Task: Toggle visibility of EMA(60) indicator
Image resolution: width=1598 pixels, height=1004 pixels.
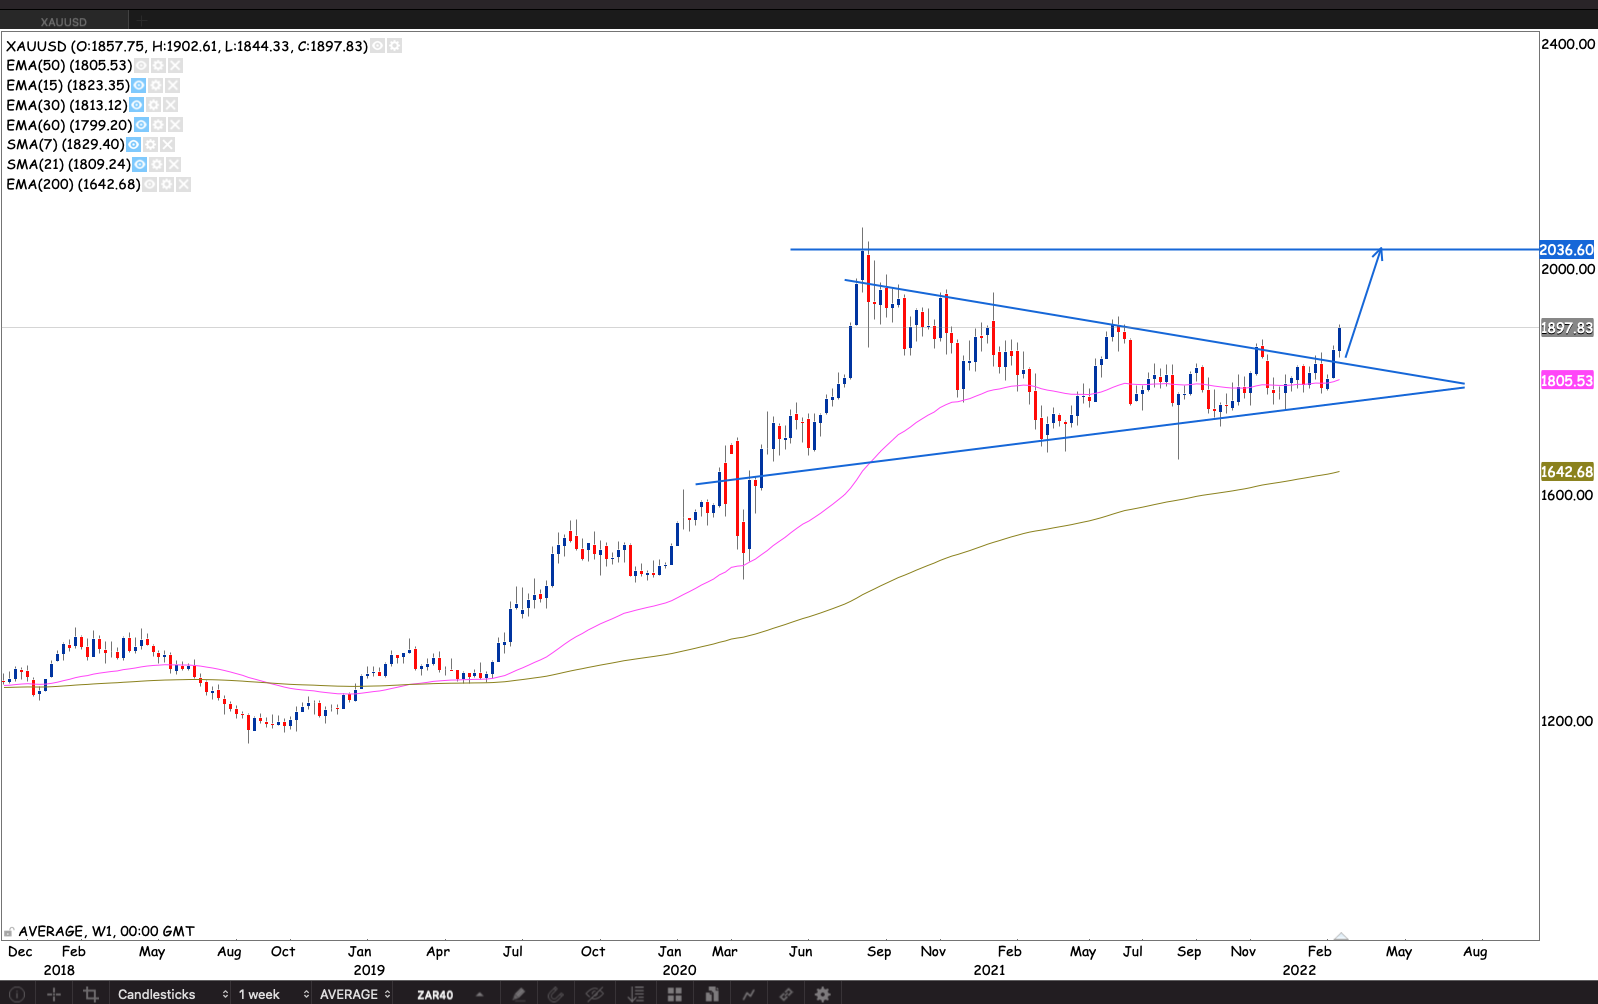Action: (x=142, y=125)
